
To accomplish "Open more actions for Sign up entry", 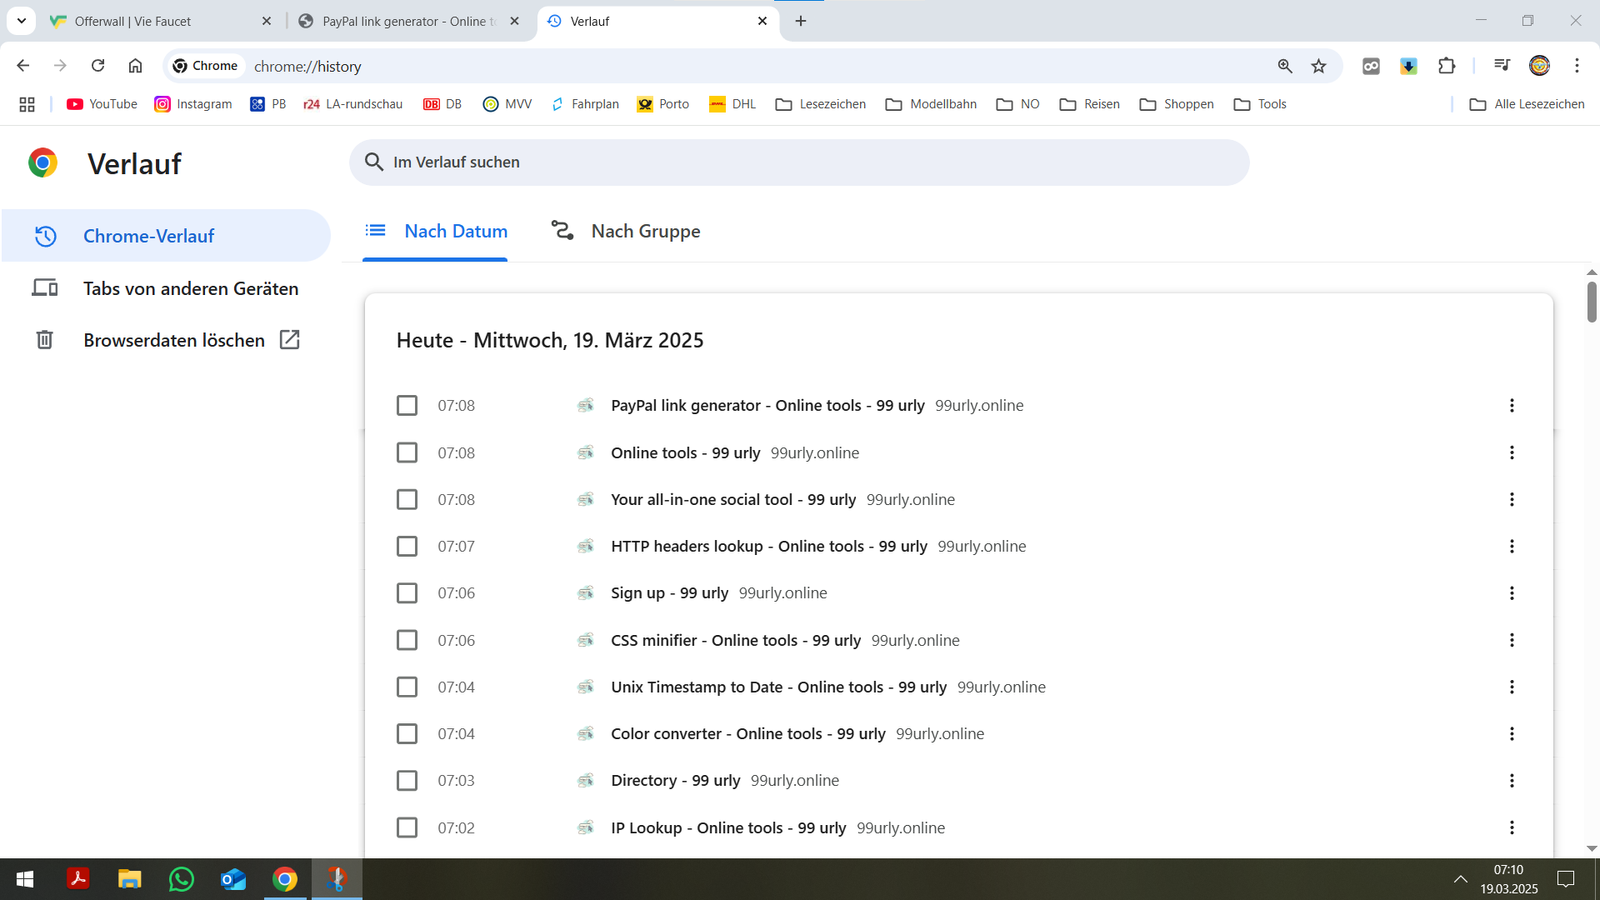I will coord(1512,593).
